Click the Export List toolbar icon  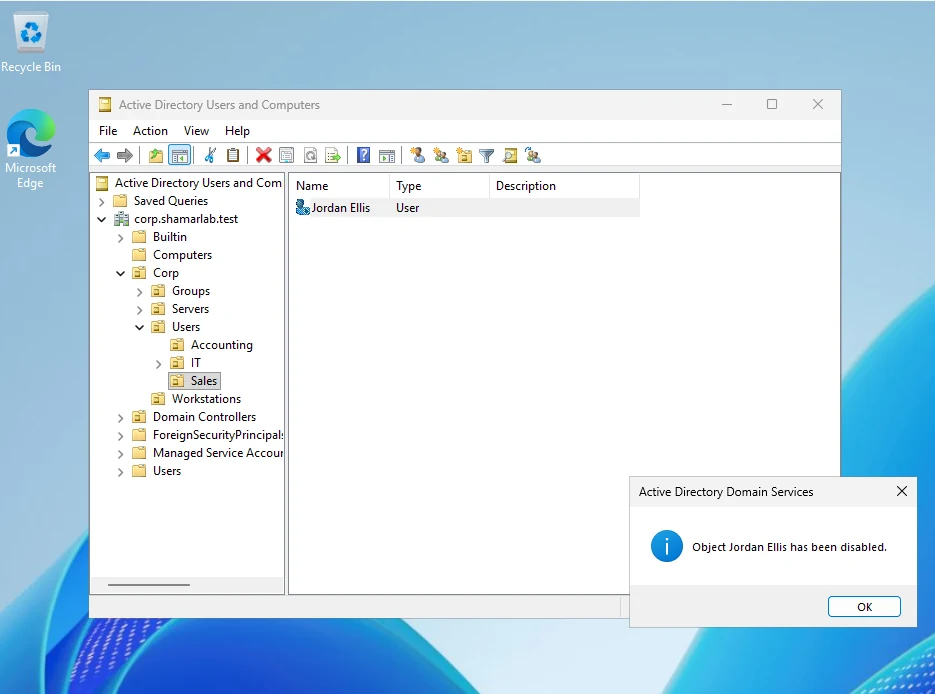[333, 156]
